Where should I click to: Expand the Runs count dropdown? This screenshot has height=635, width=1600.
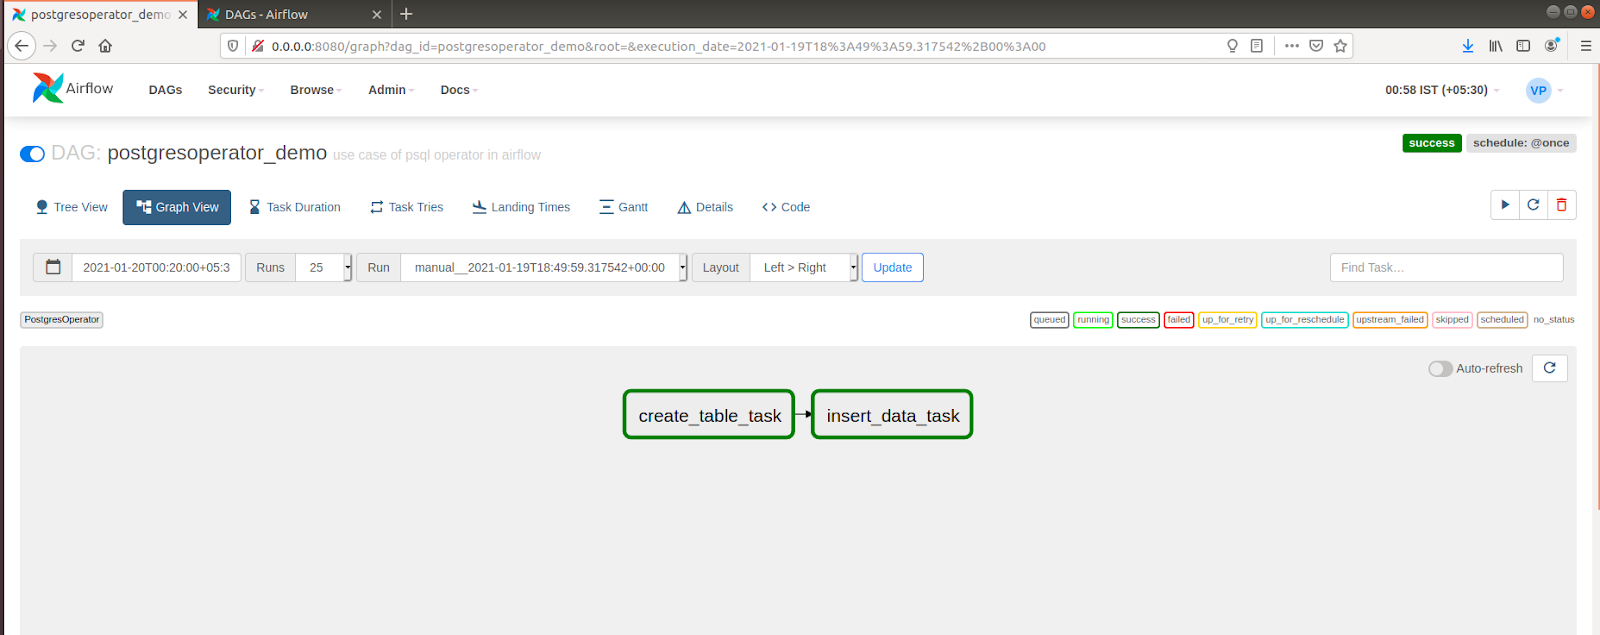coord(323,267)
